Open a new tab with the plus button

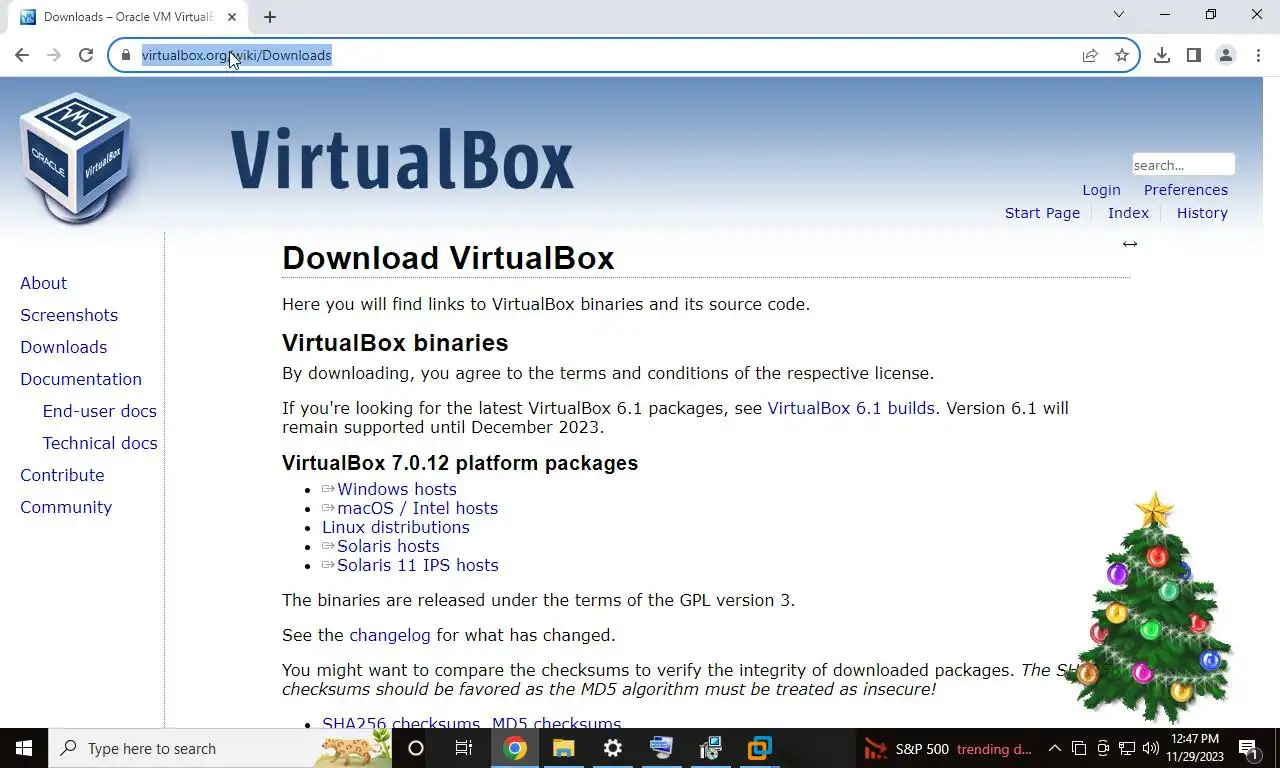pos(270,17)
